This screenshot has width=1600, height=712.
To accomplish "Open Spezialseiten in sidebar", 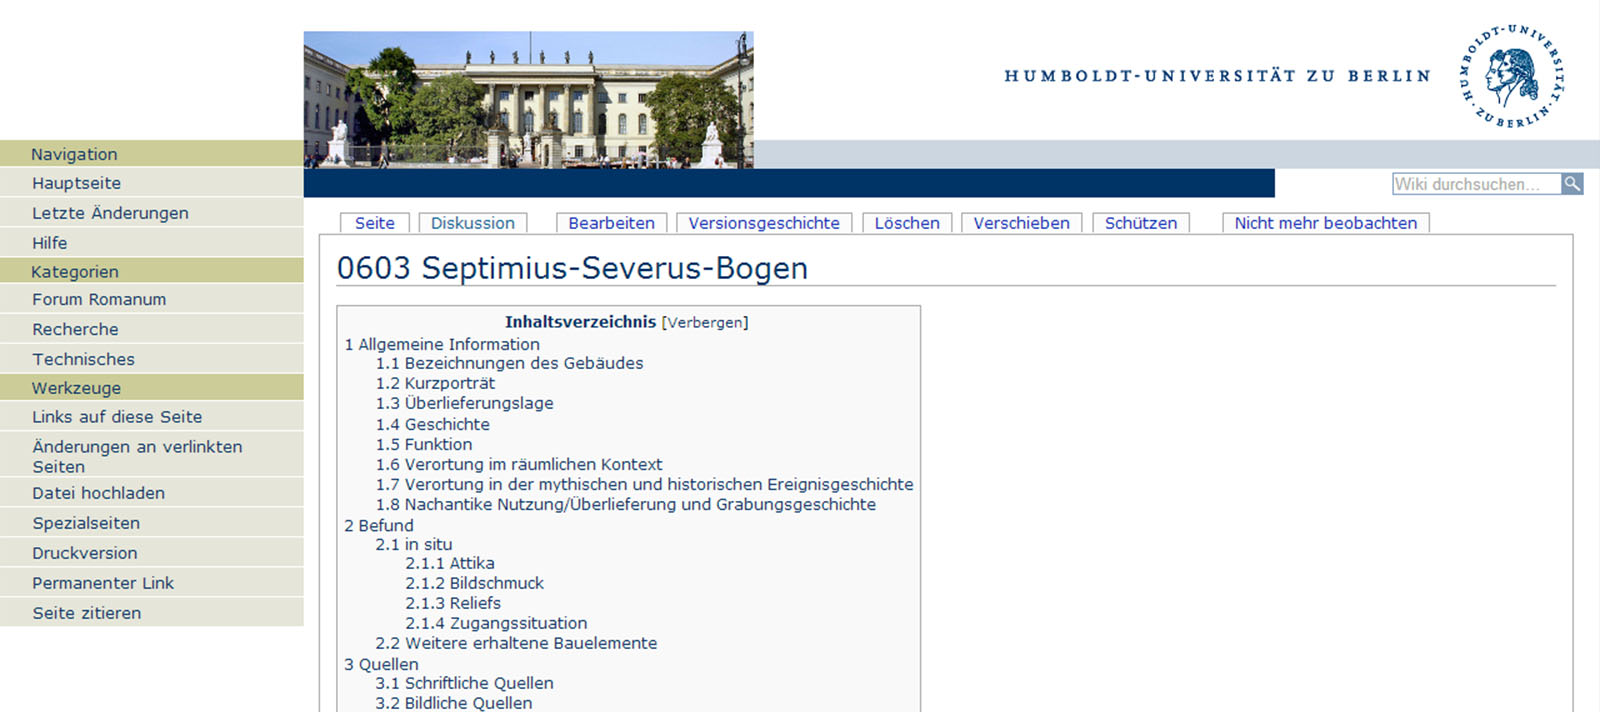I will click(x=86, y=523).
